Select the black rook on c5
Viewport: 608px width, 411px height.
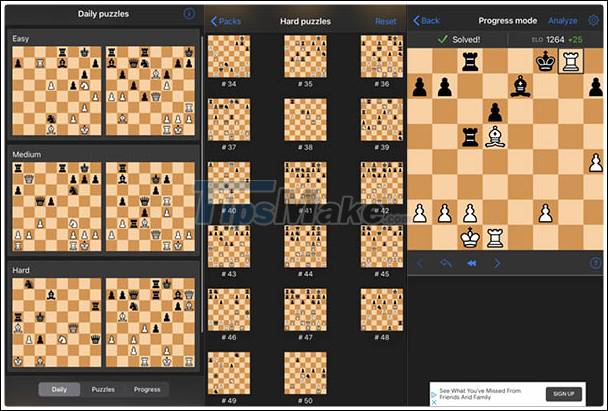coord(470,136)
